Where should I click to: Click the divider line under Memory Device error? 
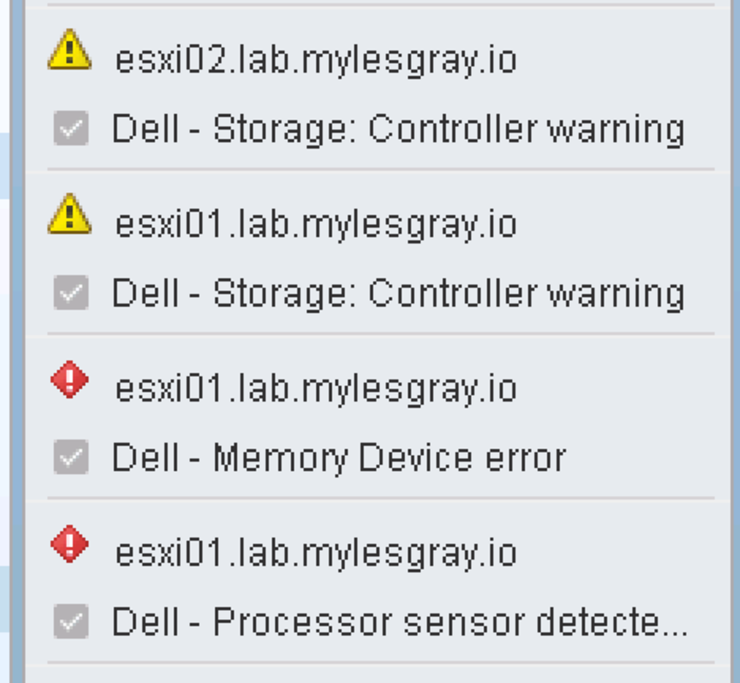click(381, 498)
